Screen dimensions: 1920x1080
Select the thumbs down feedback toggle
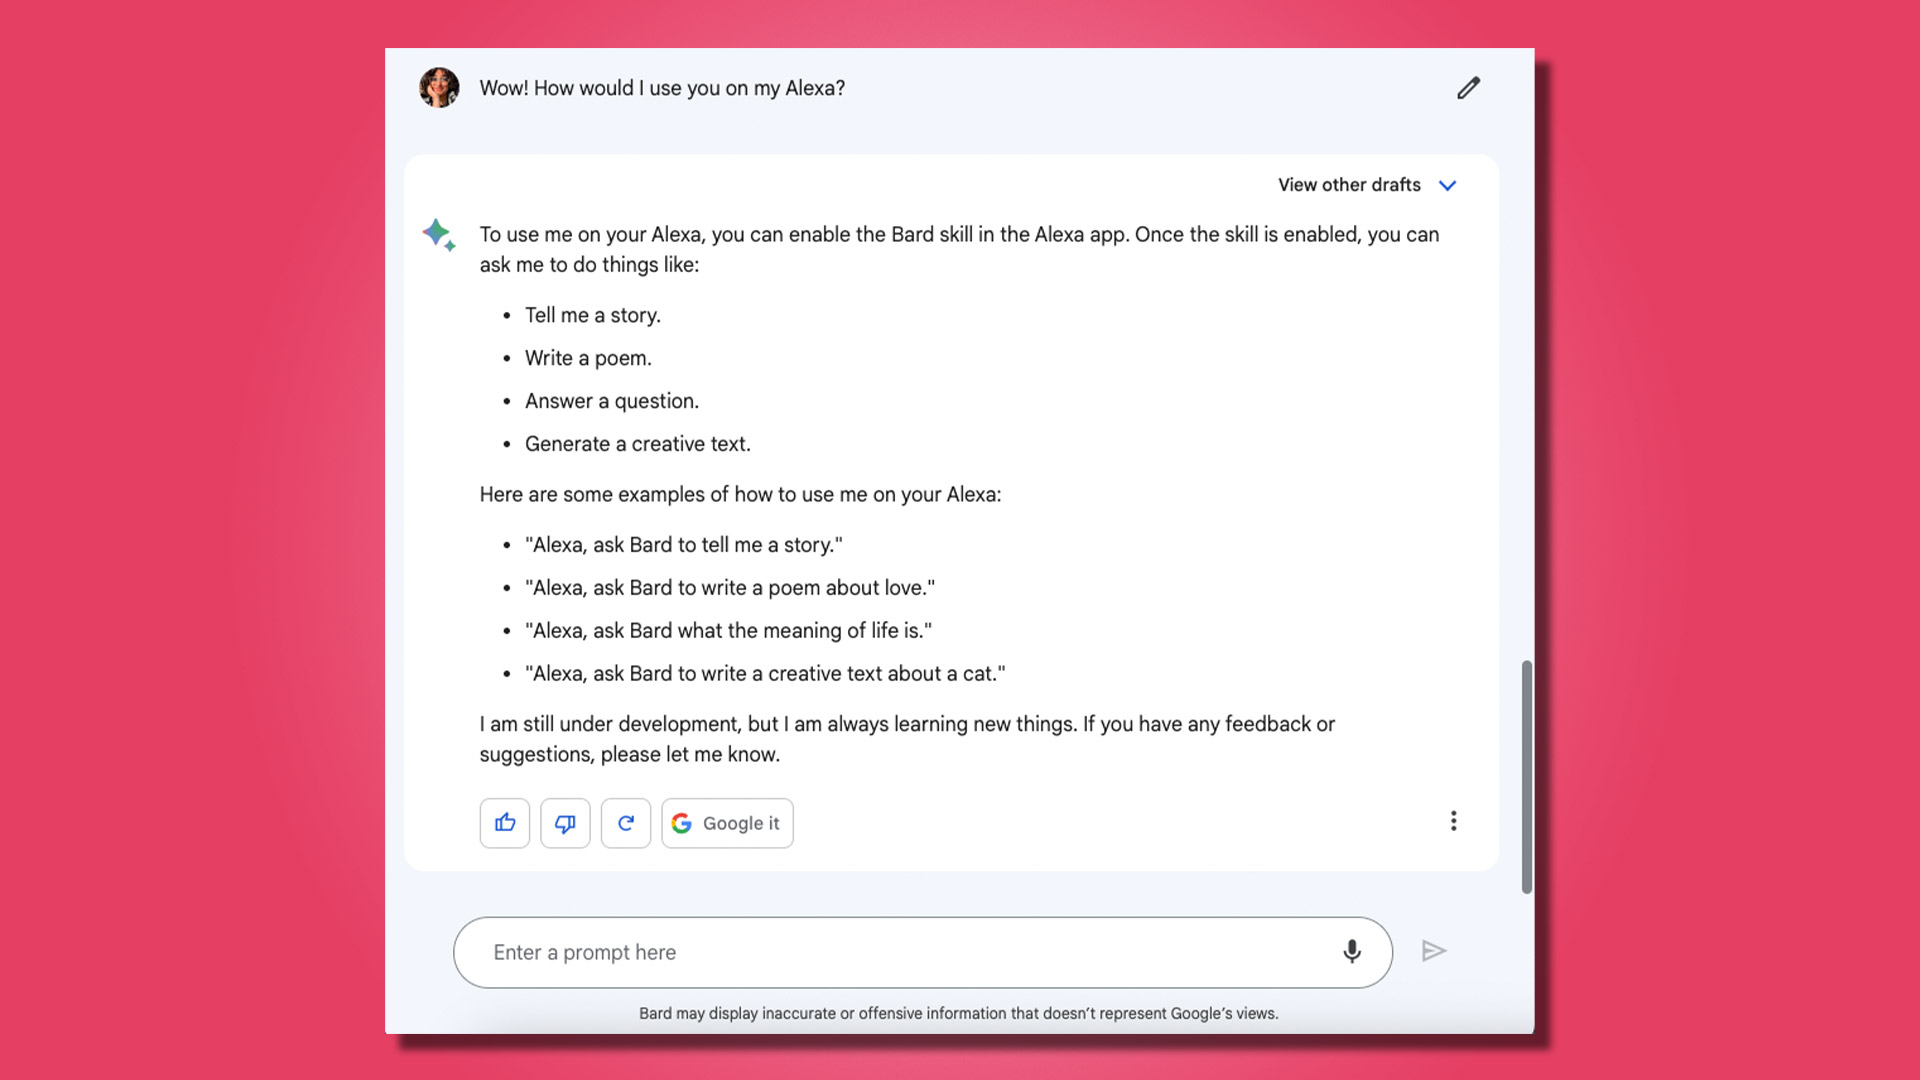(x=566, y=823)
